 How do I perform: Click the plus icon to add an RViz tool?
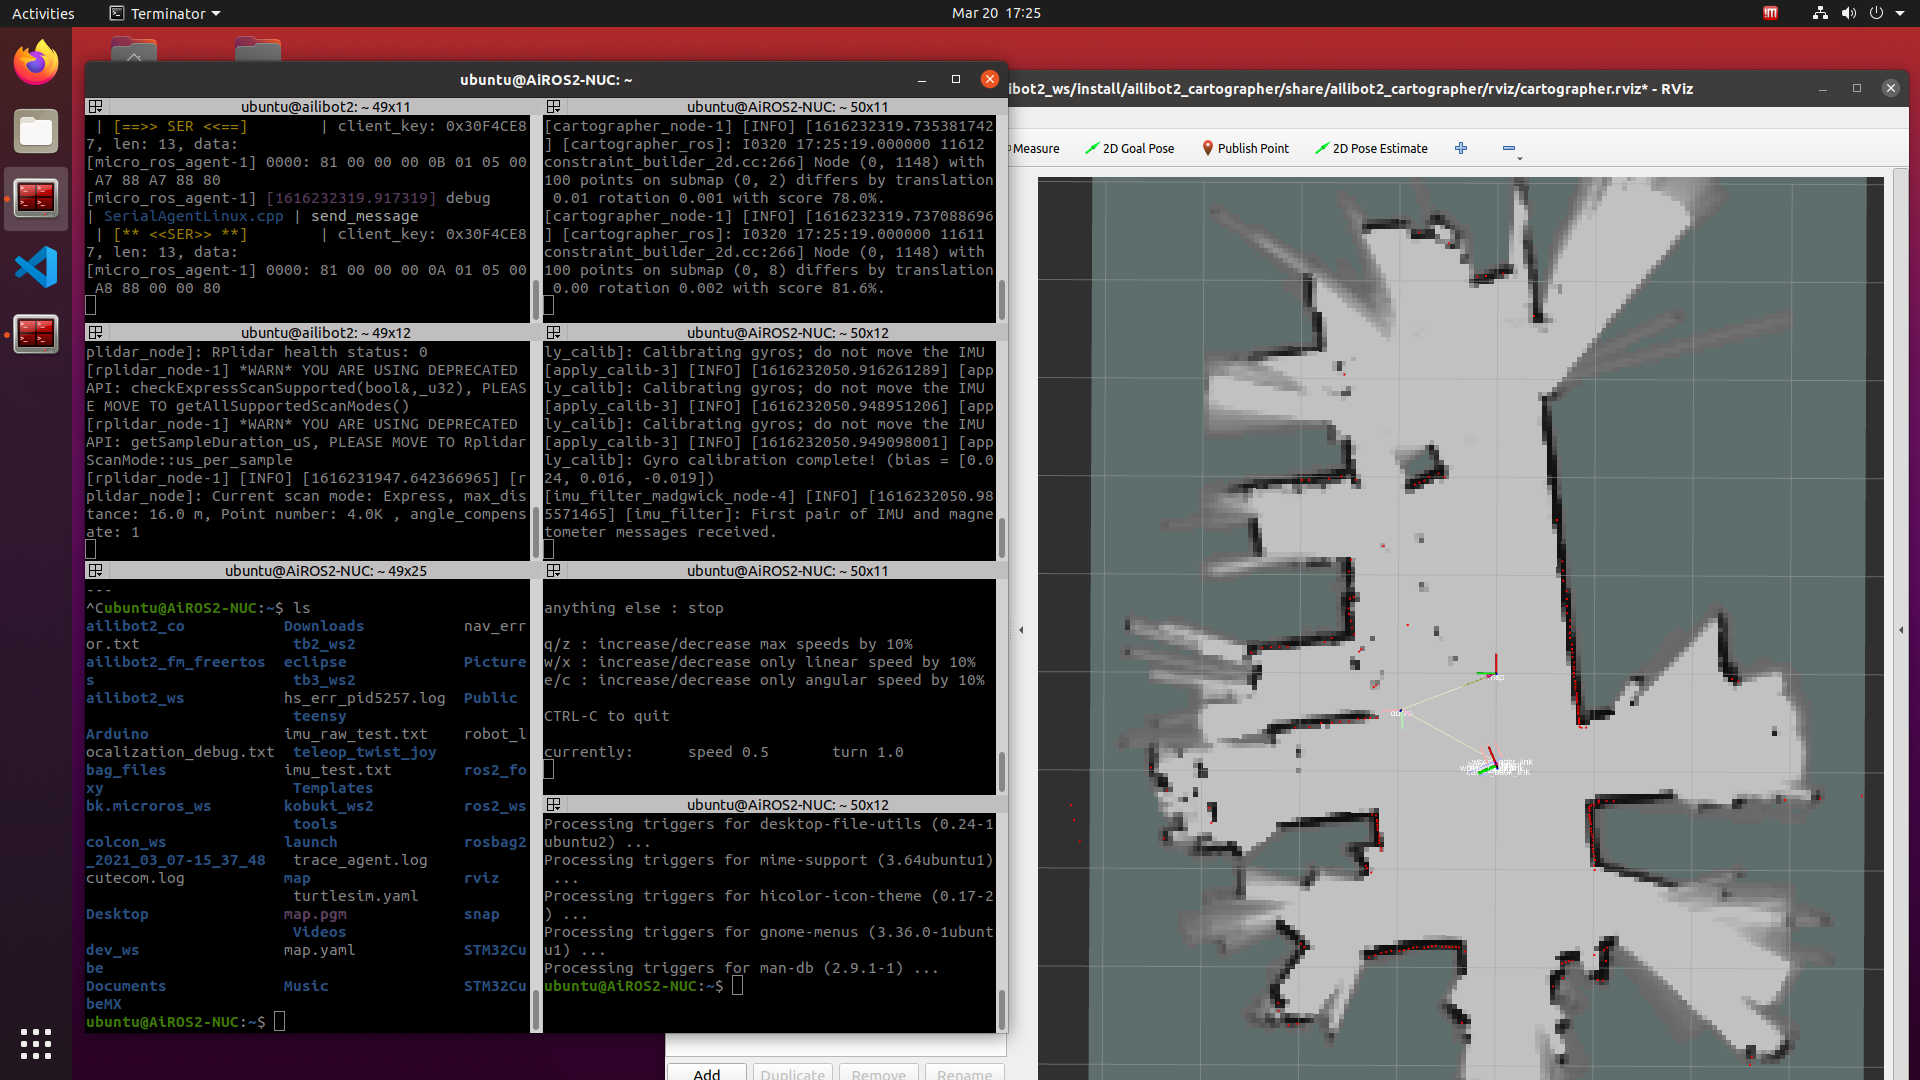pyautogui.click(x=1461, y=148)
